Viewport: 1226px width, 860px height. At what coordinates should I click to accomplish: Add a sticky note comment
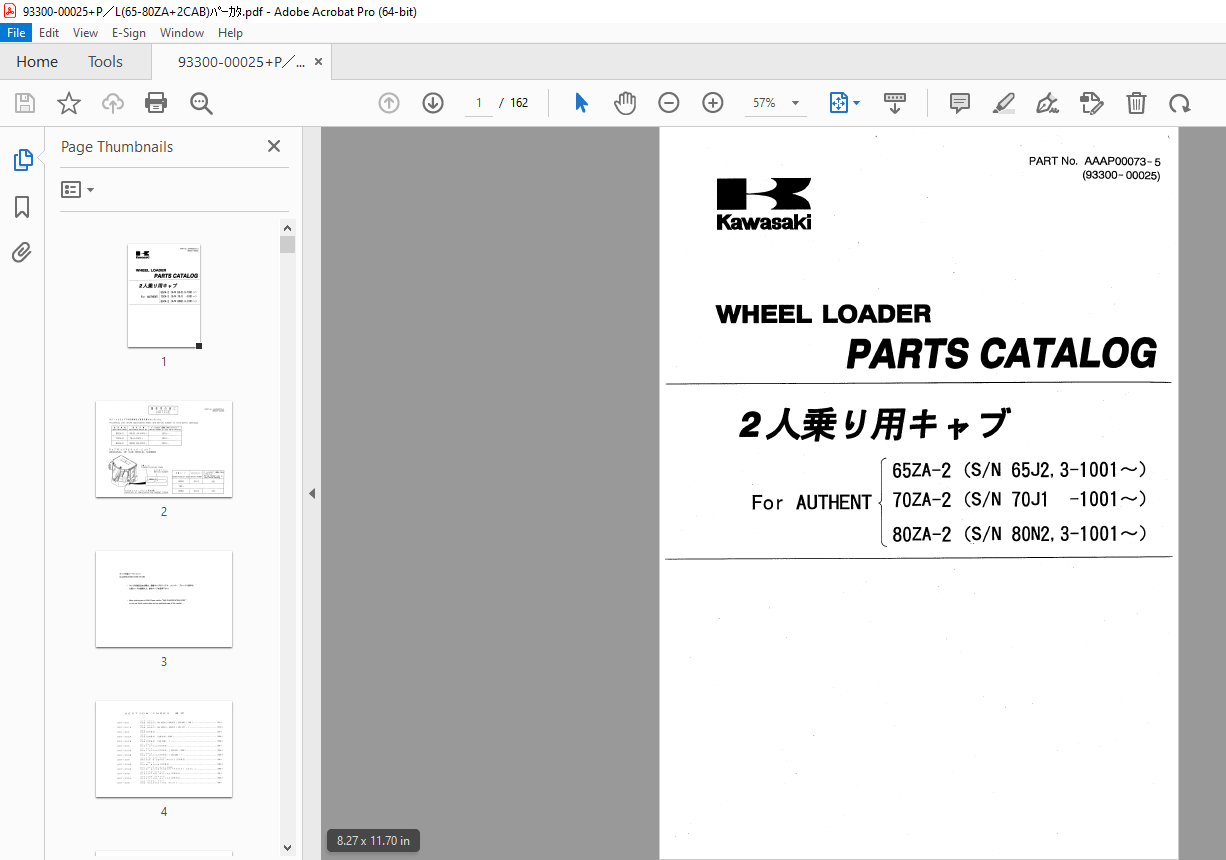pos(960,103)
